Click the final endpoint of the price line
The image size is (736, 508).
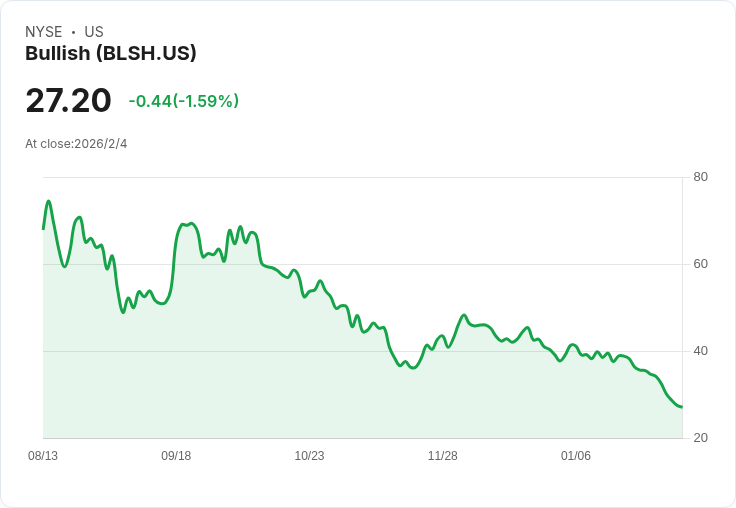coord(682,407)
